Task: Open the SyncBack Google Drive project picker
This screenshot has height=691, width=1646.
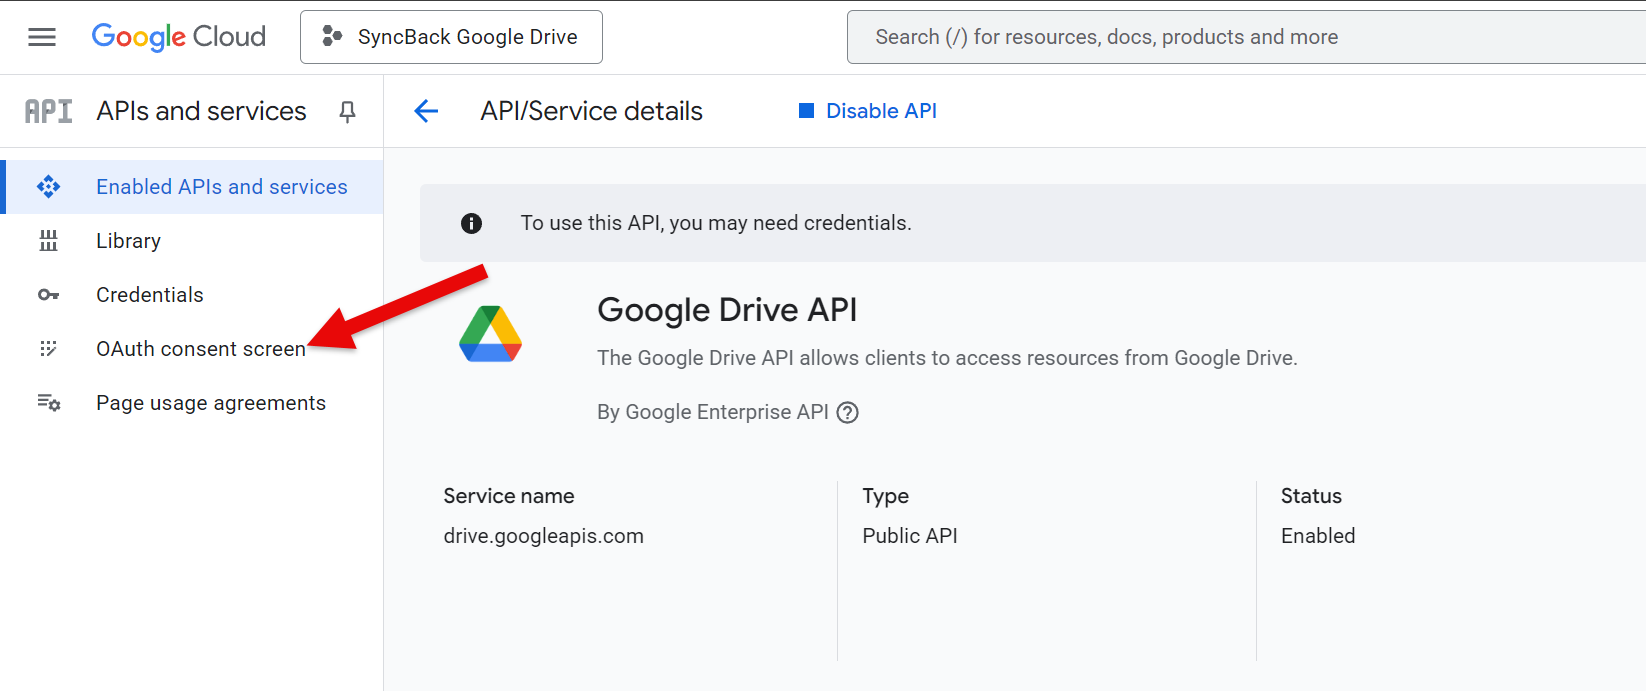Action: tap(451, 37)
